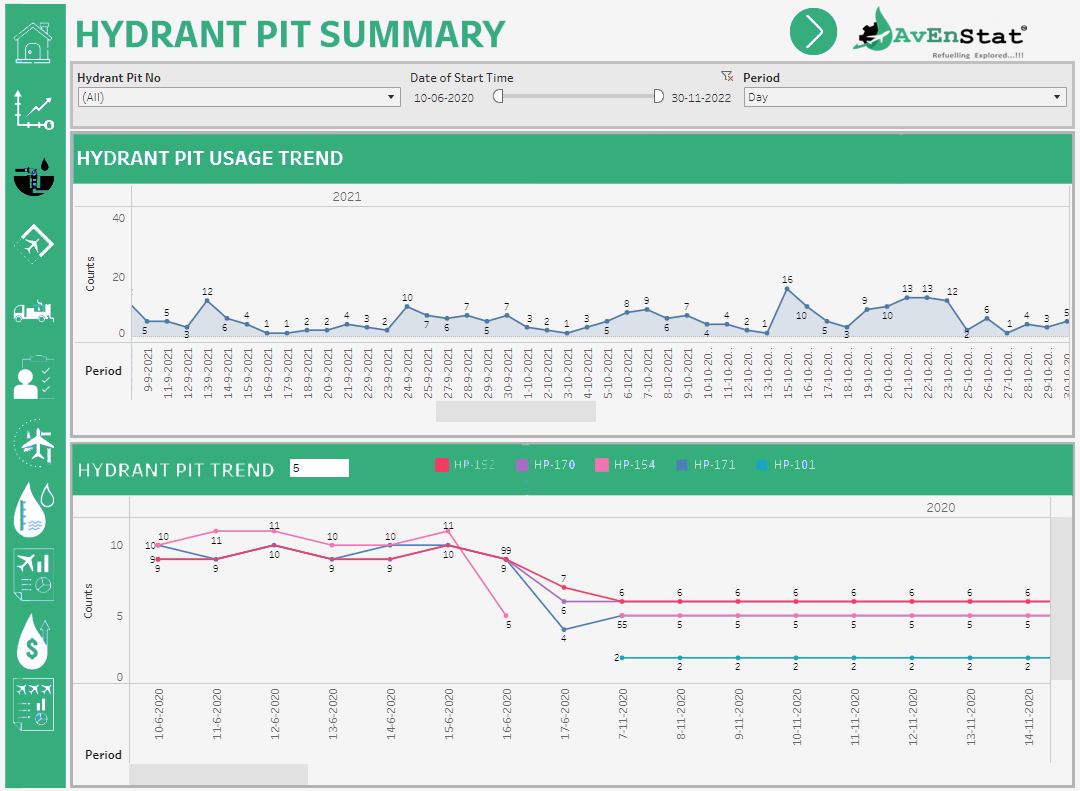Click the fuel drop with dollar icon
1080x791 pixels.
coord(33,642)
